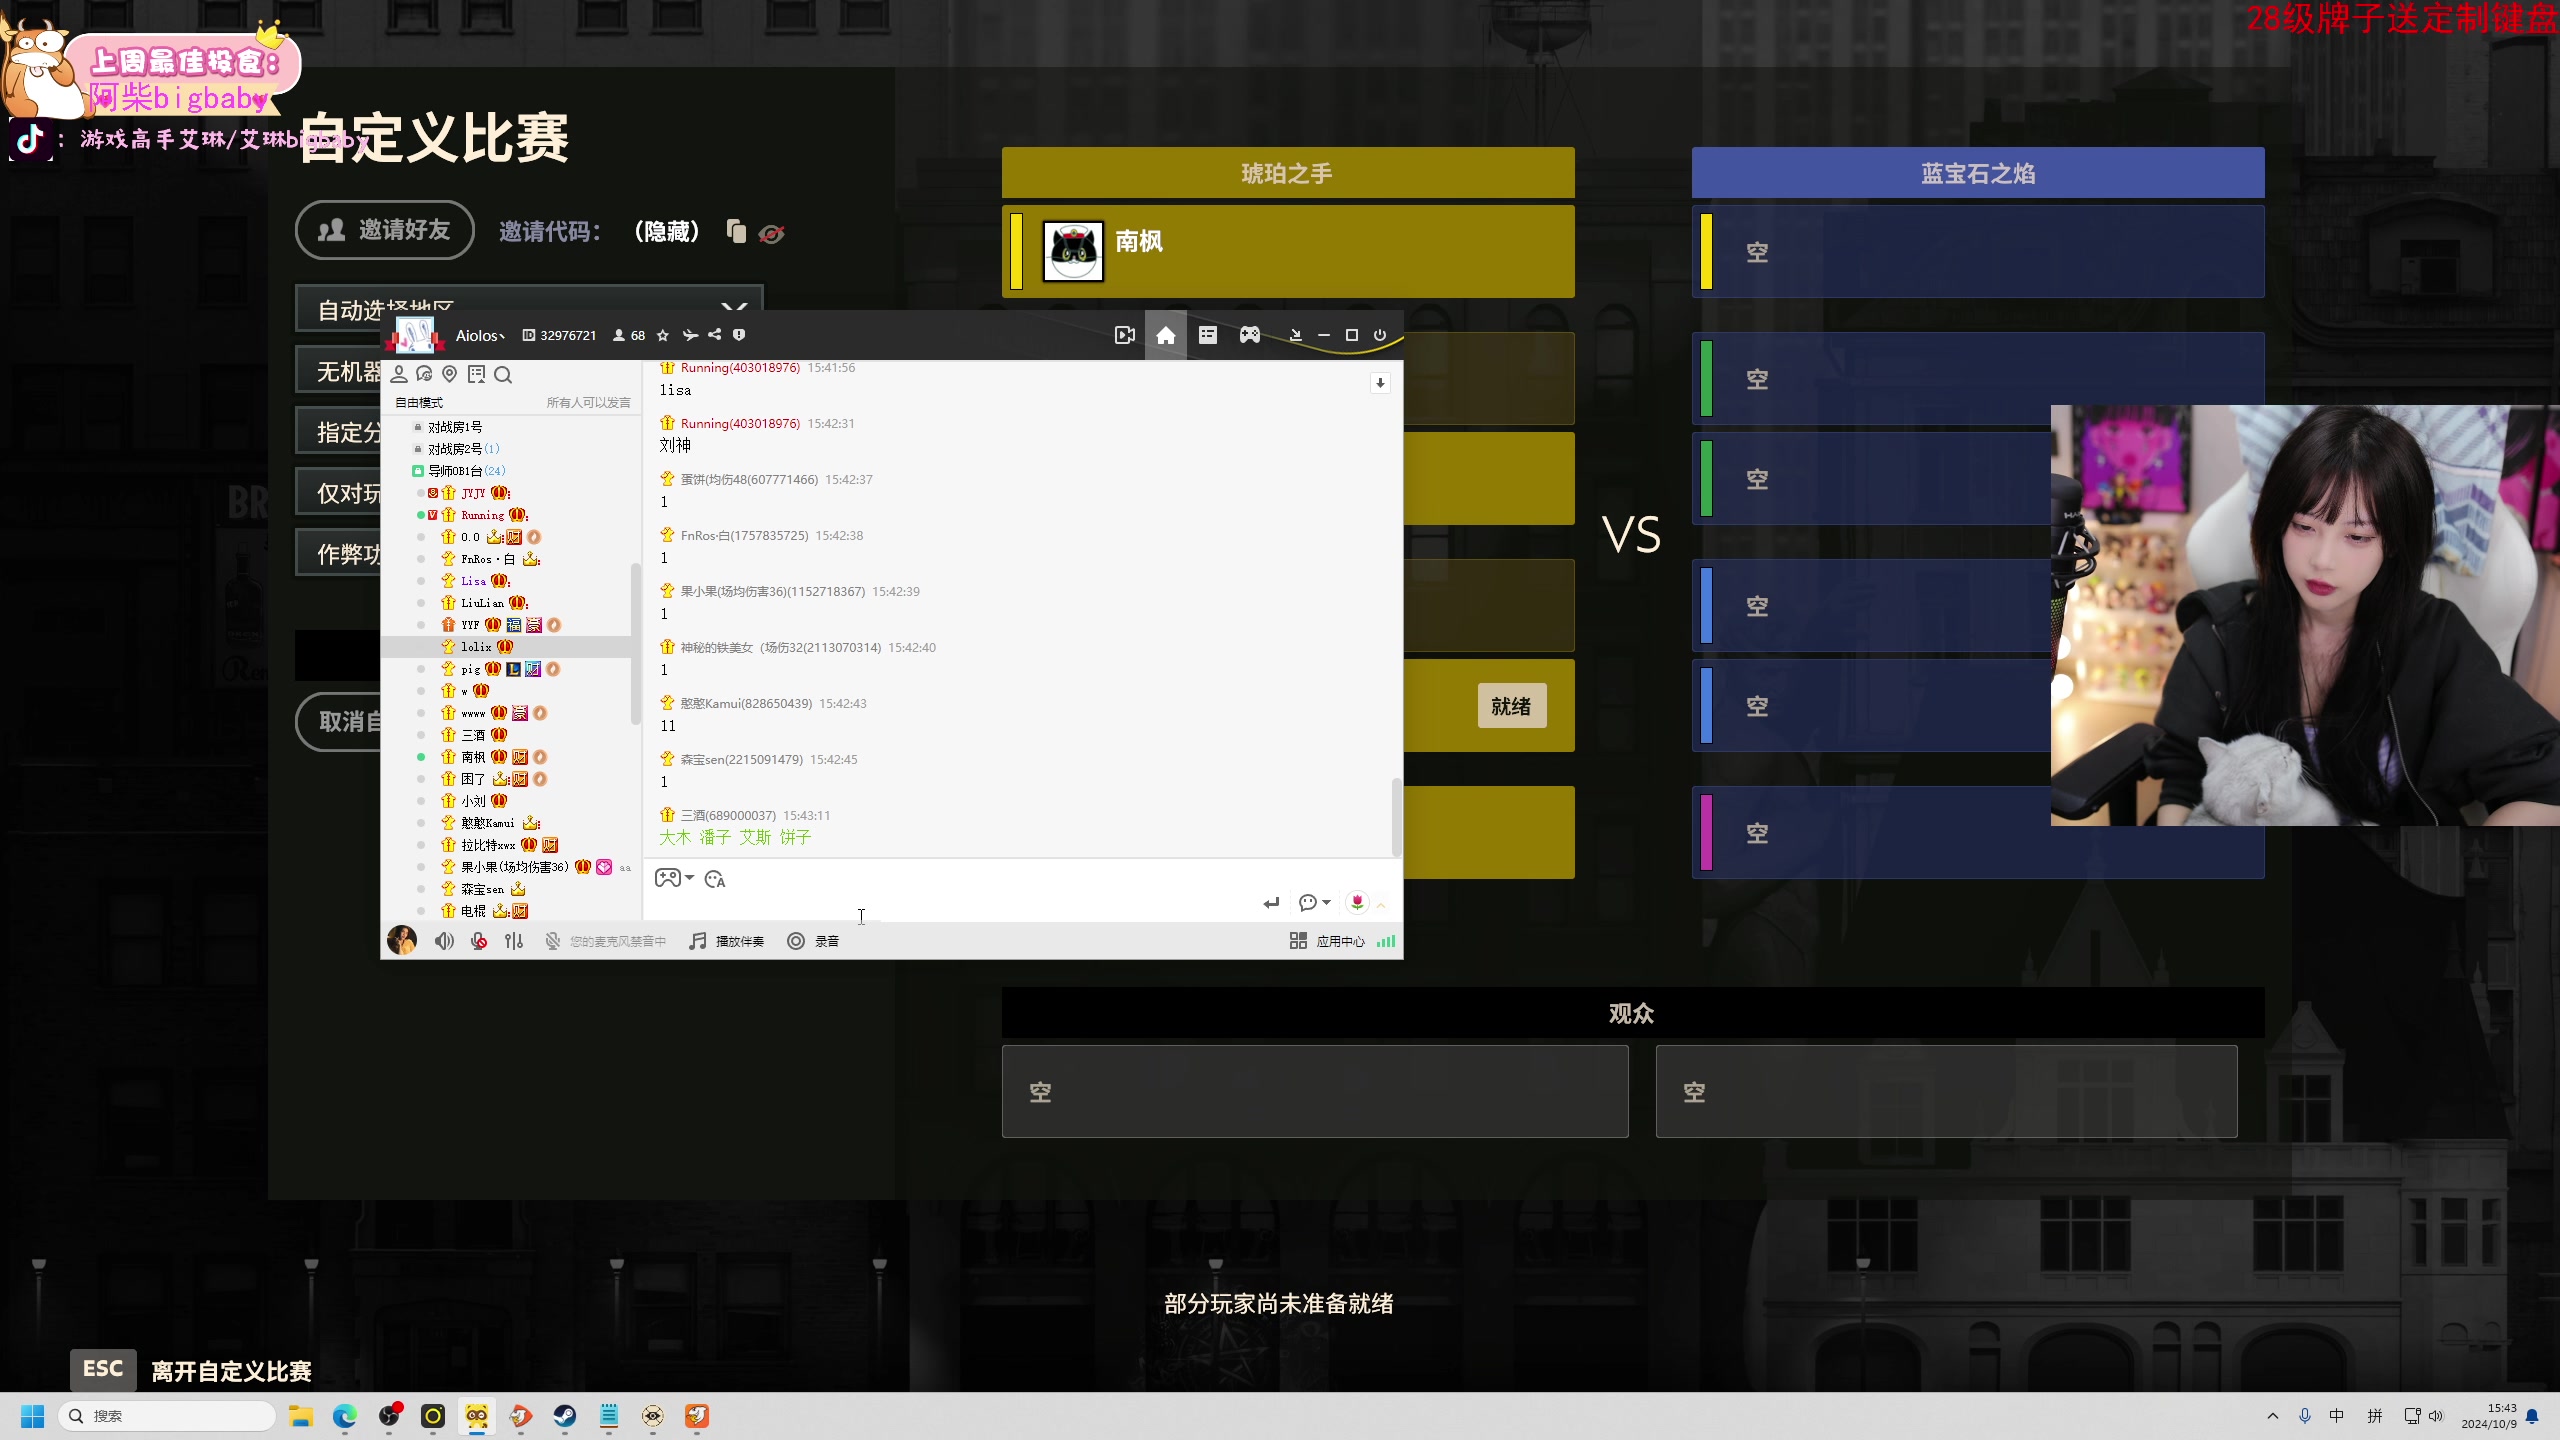
Task: Open the Windows Start menu
Action: coord(32,1416)
